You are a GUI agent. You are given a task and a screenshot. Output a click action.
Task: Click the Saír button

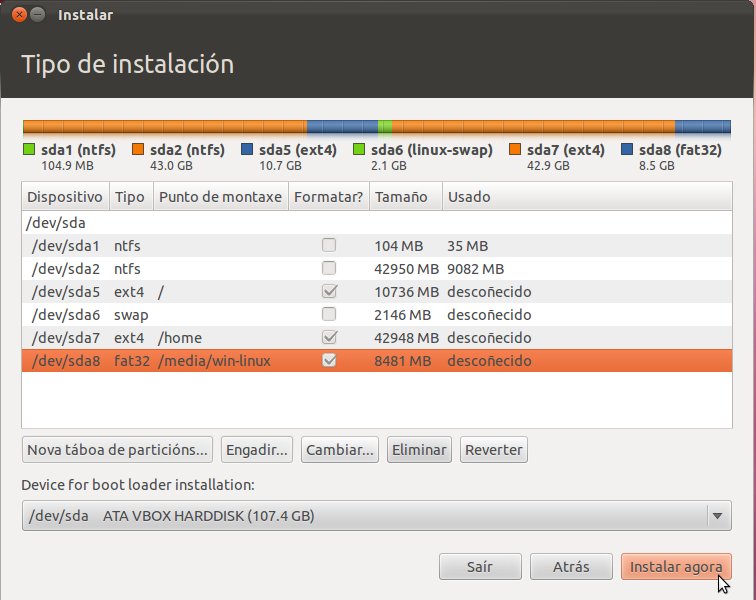(x=480, y=566)
